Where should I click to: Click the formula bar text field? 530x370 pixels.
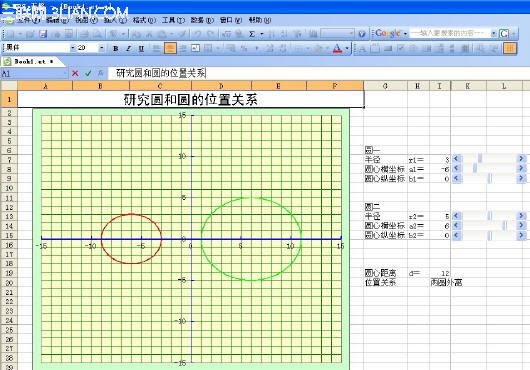tap(318, 73)
